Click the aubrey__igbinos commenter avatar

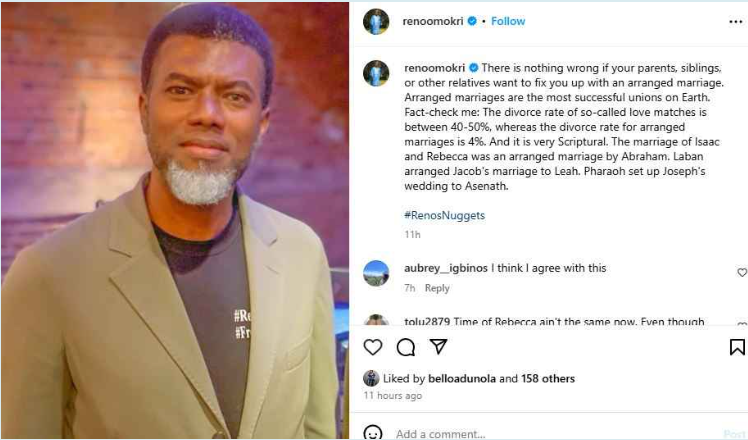click(376, 273)
